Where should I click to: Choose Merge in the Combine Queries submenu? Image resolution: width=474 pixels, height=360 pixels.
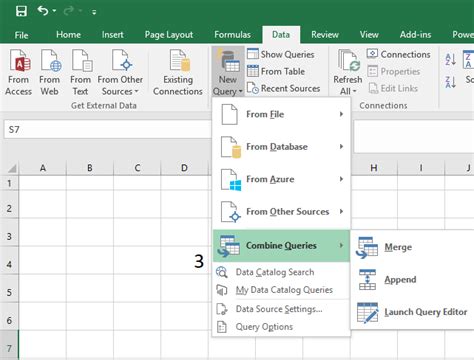(413, 247)
